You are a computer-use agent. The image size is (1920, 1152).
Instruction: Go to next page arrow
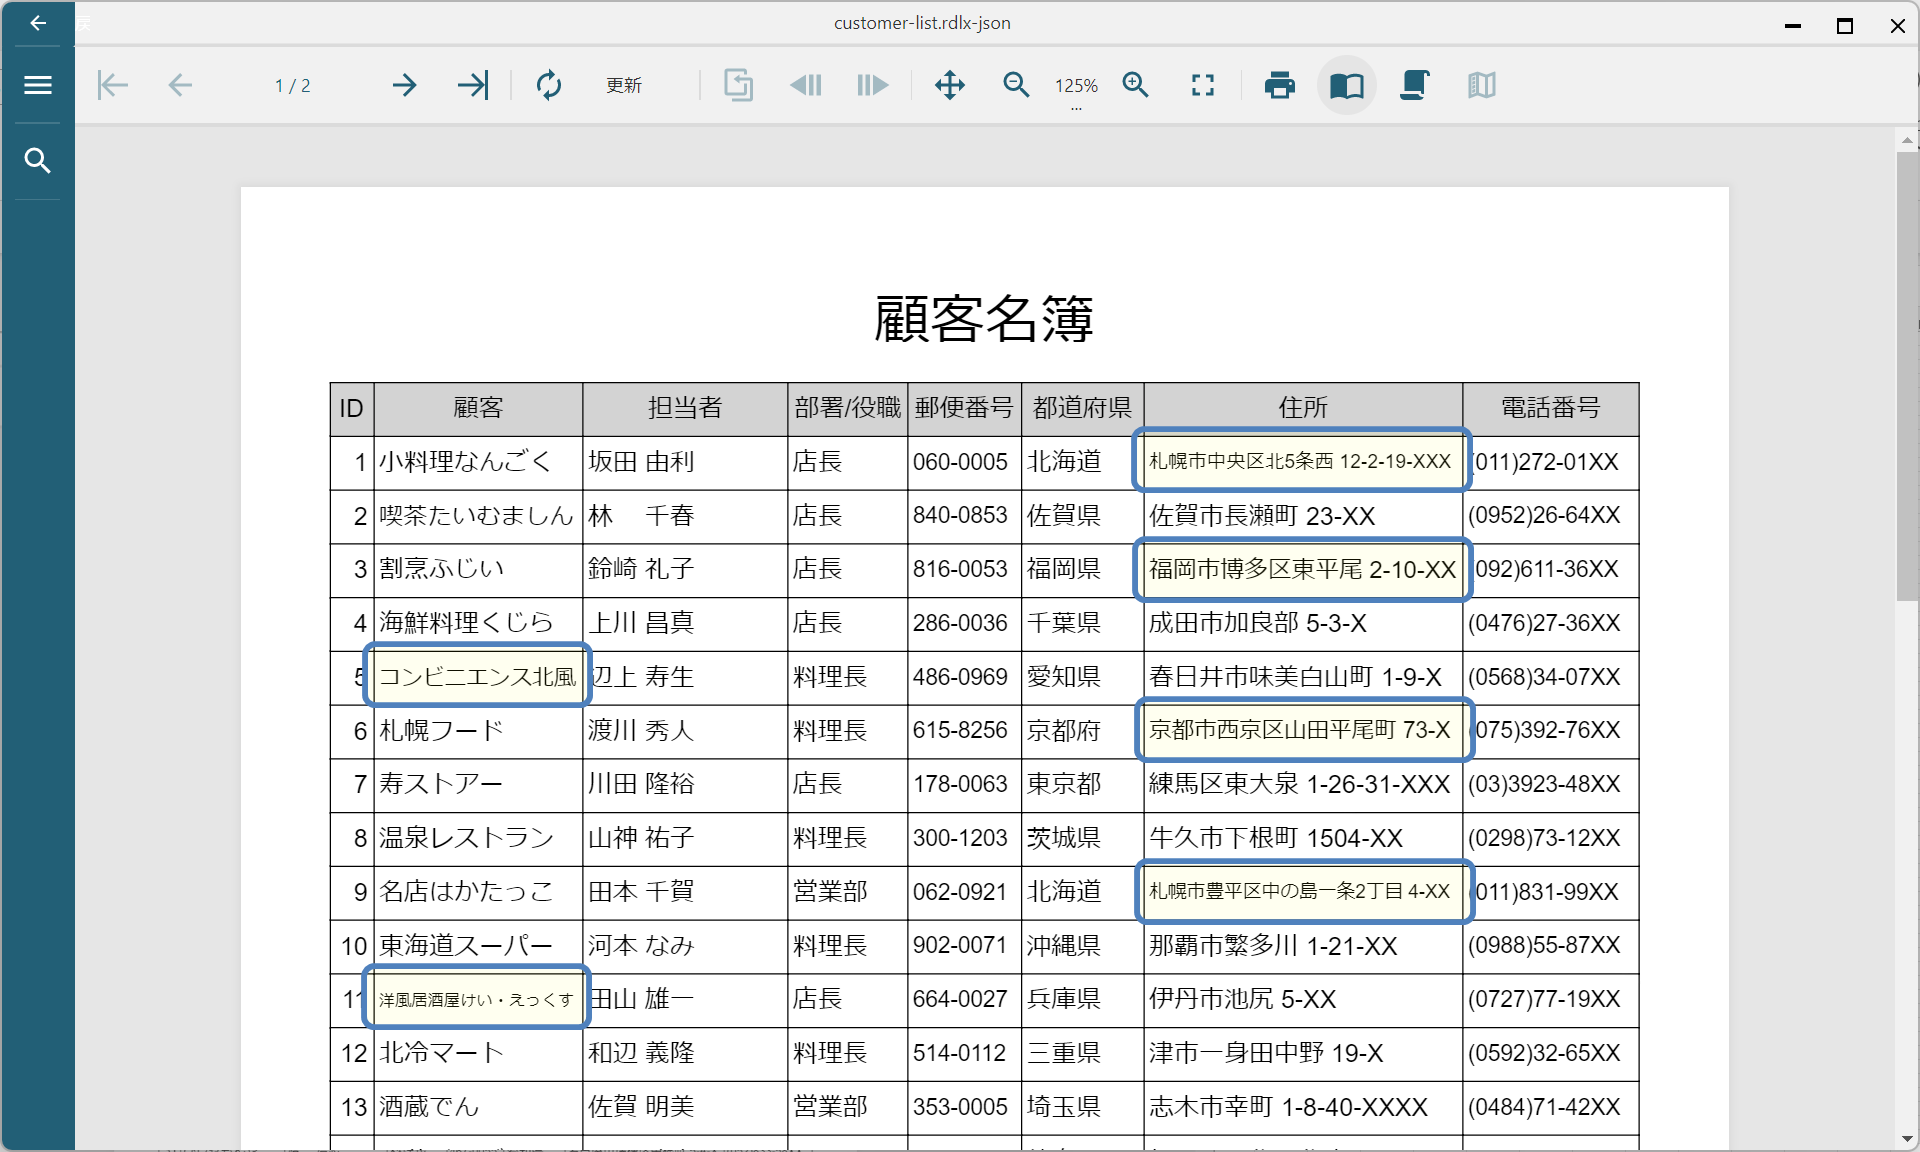coord(404,85)
